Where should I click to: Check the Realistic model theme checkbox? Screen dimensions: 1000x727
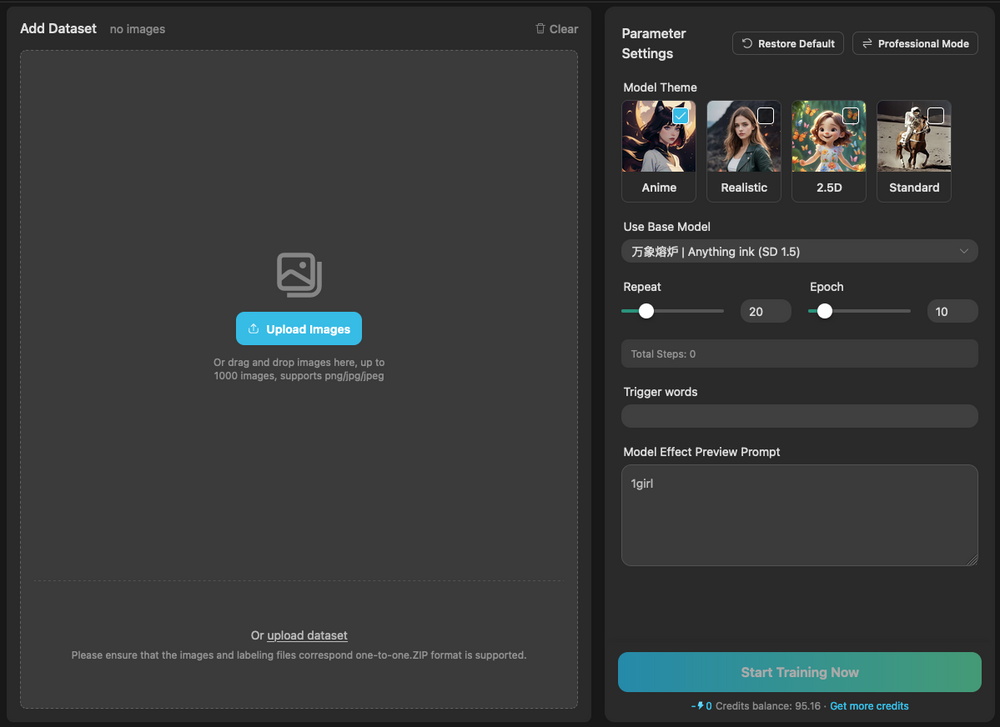pyautogui.click(x=765, y=116)
